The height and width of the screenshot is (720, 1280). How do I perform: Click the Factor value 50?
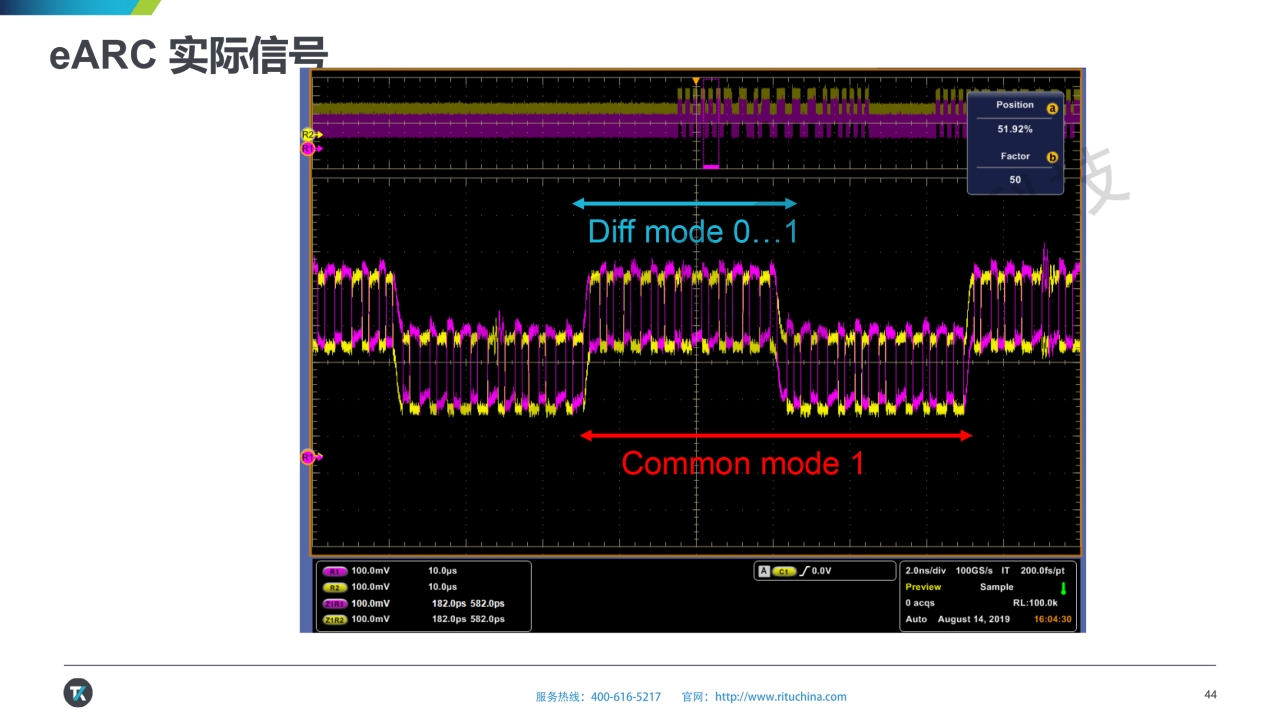click(x=1015, y=180)
